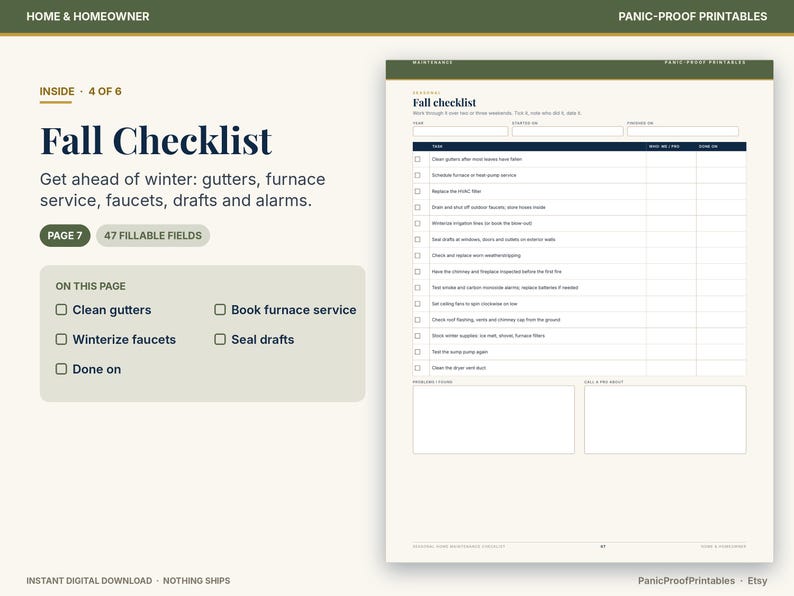Check the Winterize faucets box

[x=61, y=339]
